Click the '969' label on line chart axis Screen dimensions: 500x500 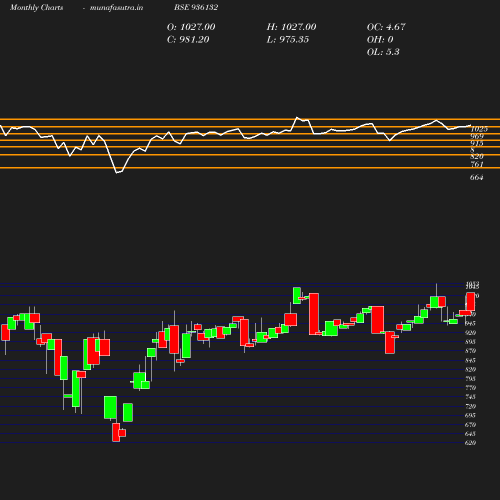[477, 136]
